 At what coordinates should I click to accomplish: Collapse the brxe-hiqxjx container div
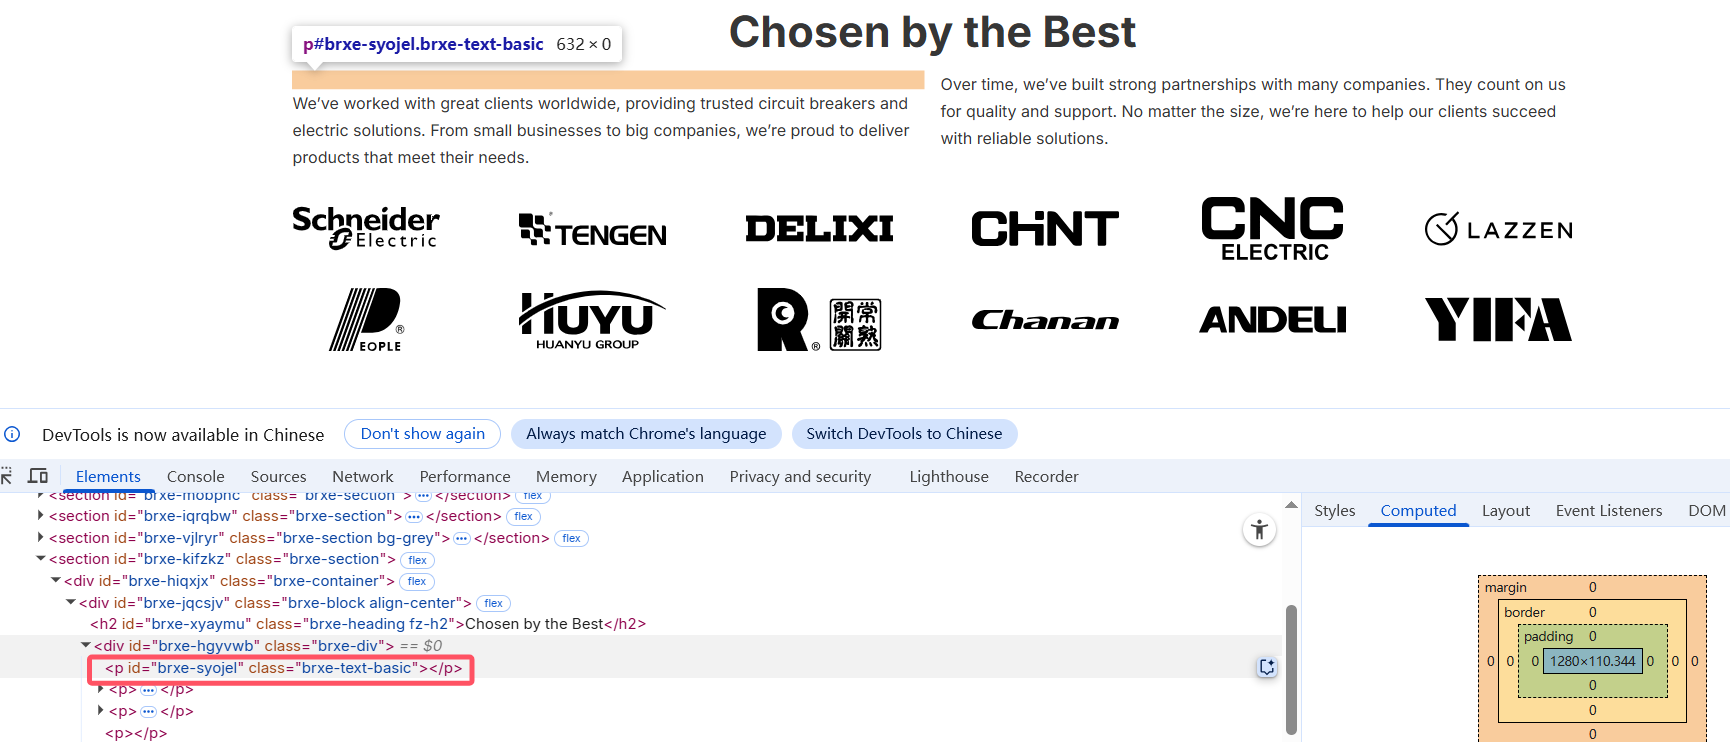click(x=56, y=581)
